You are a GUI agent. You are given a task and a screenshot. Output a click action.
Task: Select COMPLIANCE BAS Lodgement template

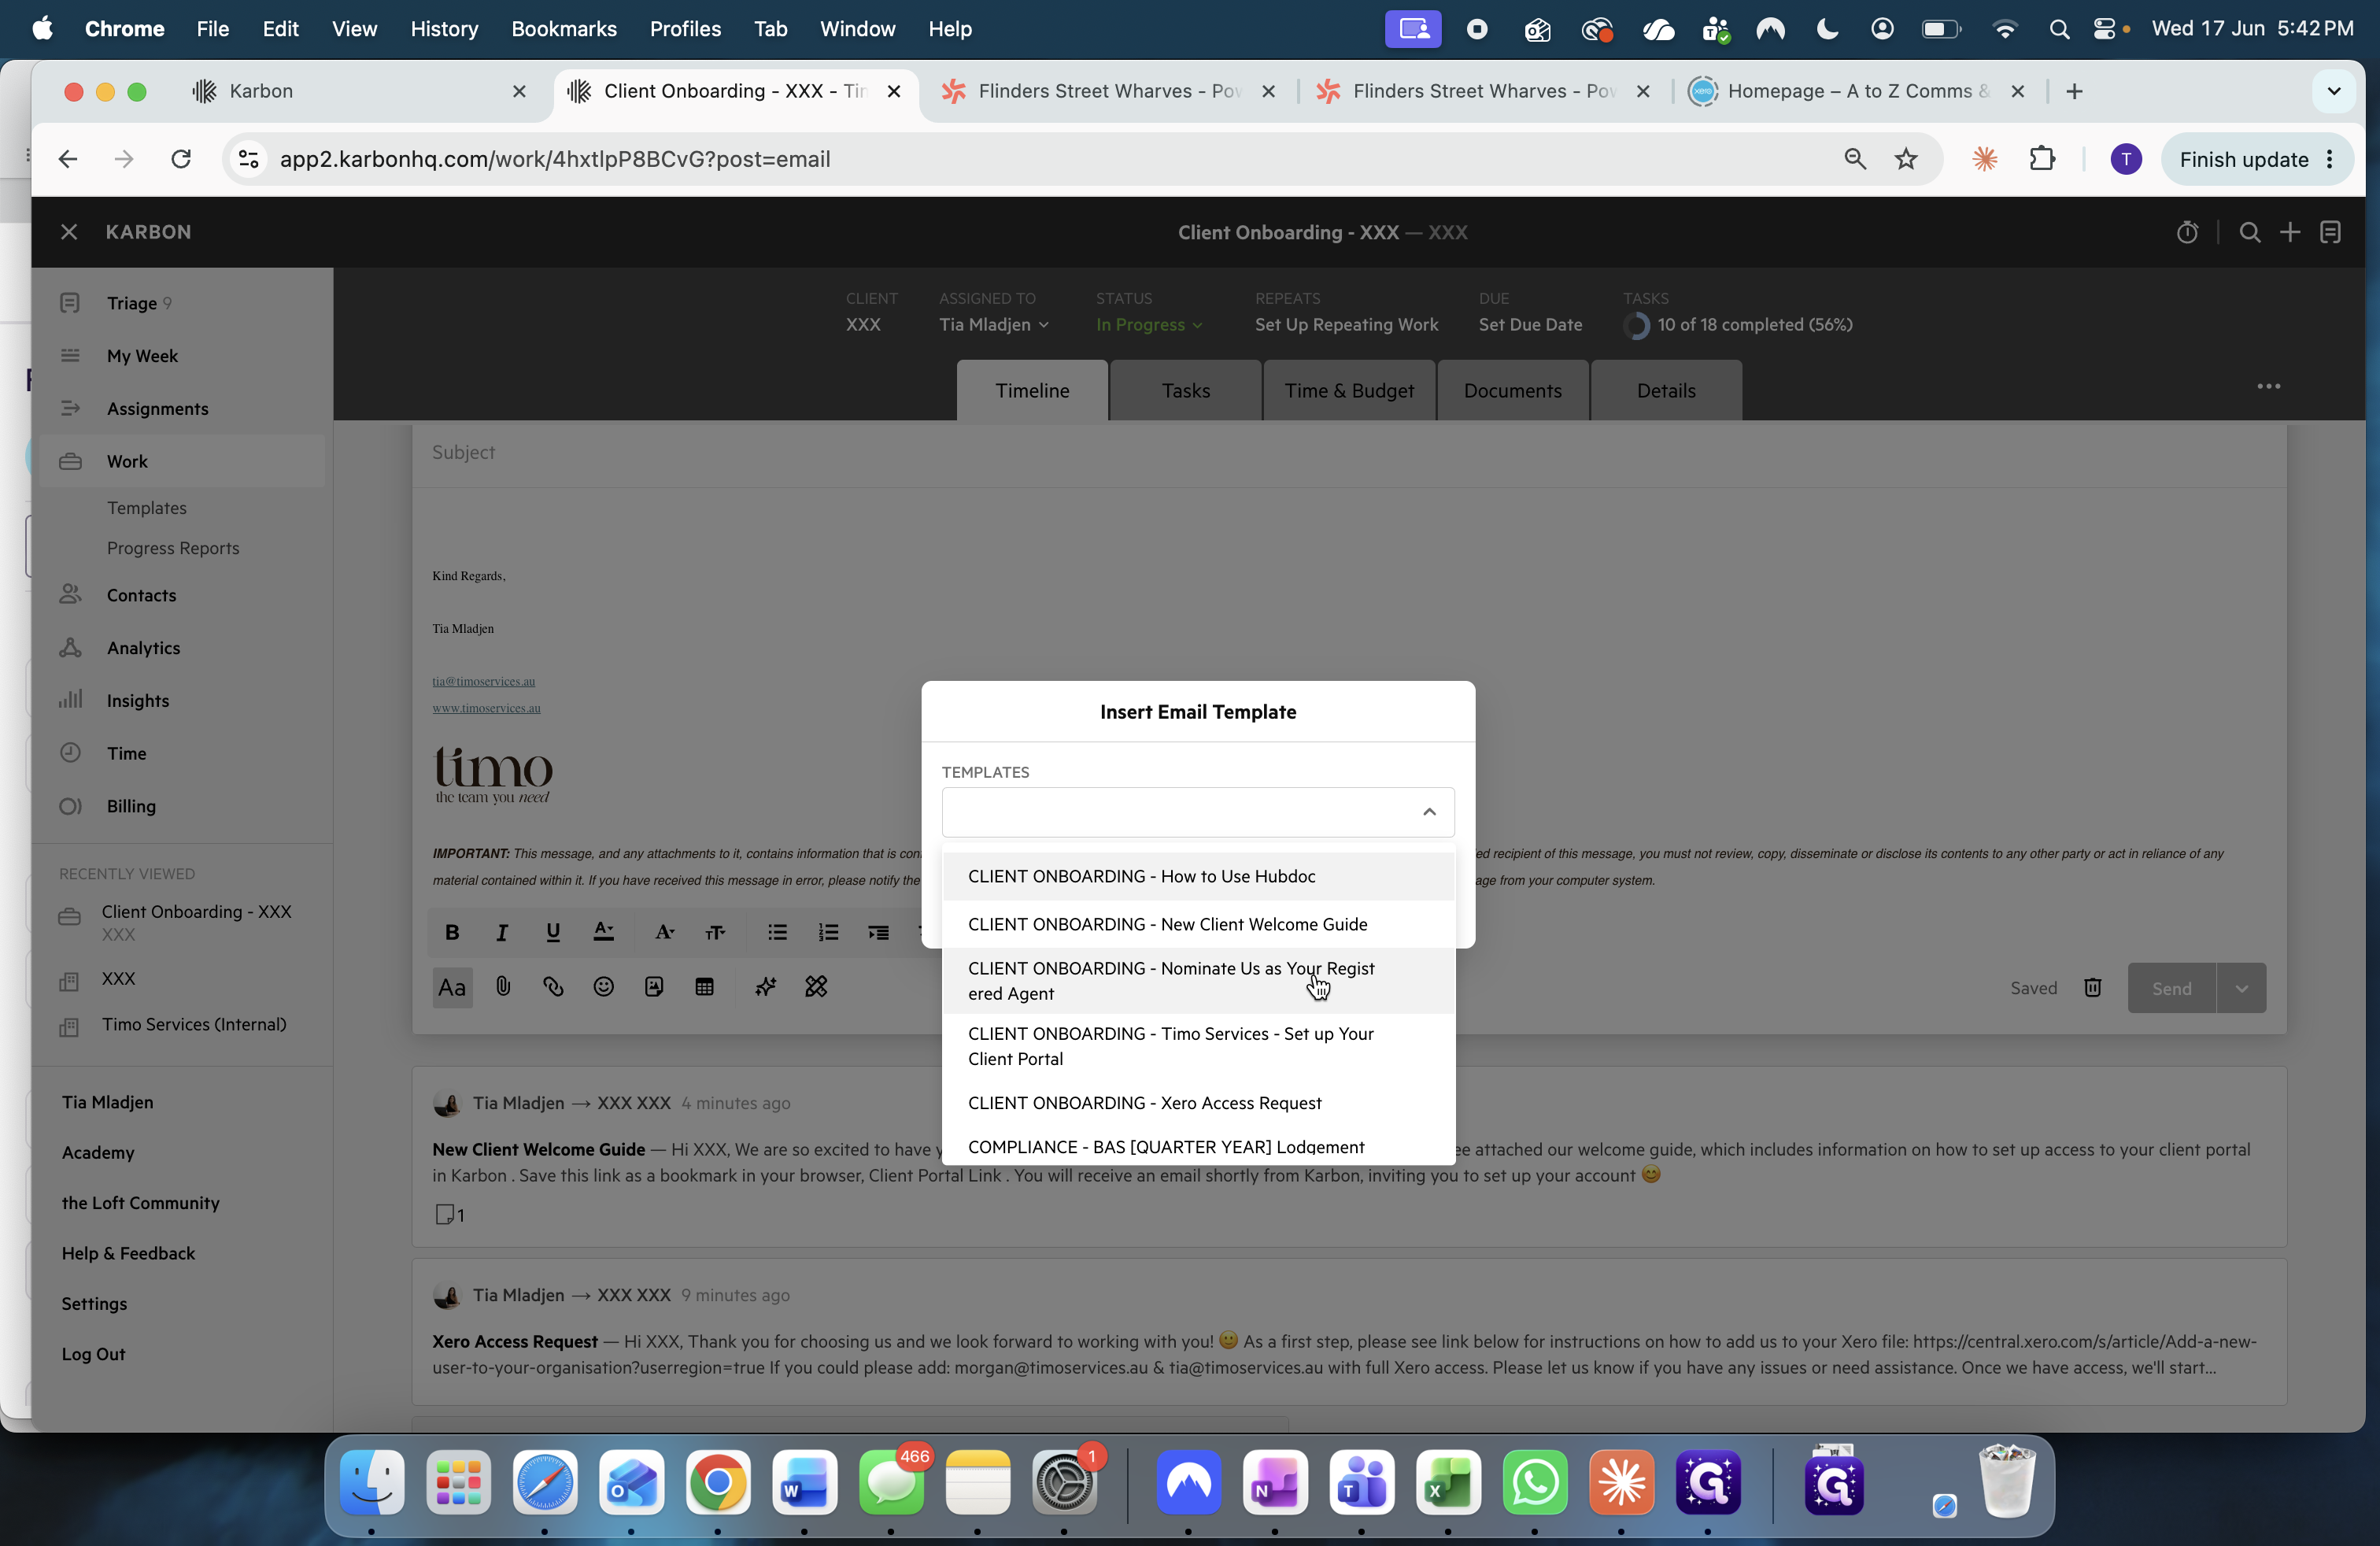[x=1198, y=1147]
